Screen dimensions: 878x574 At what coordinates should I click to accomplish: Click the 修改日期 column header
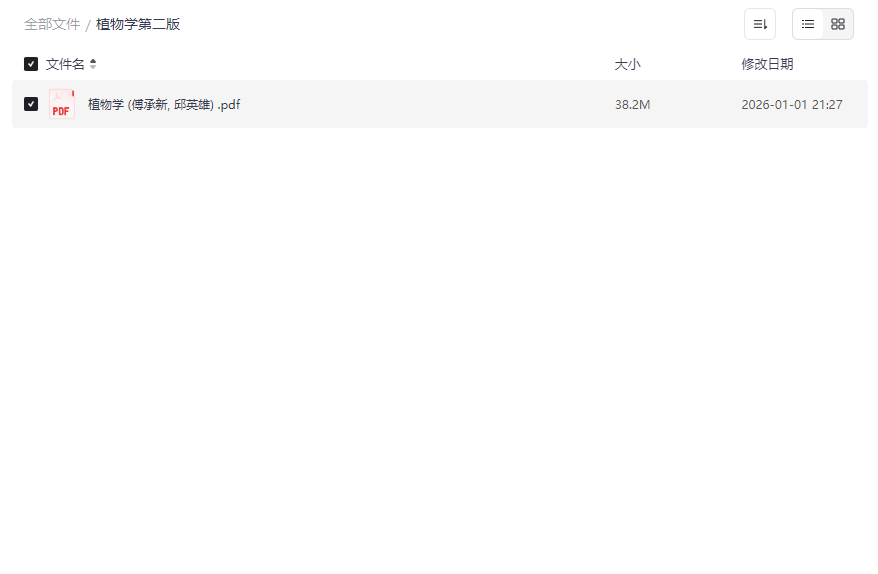pos(767,64)
